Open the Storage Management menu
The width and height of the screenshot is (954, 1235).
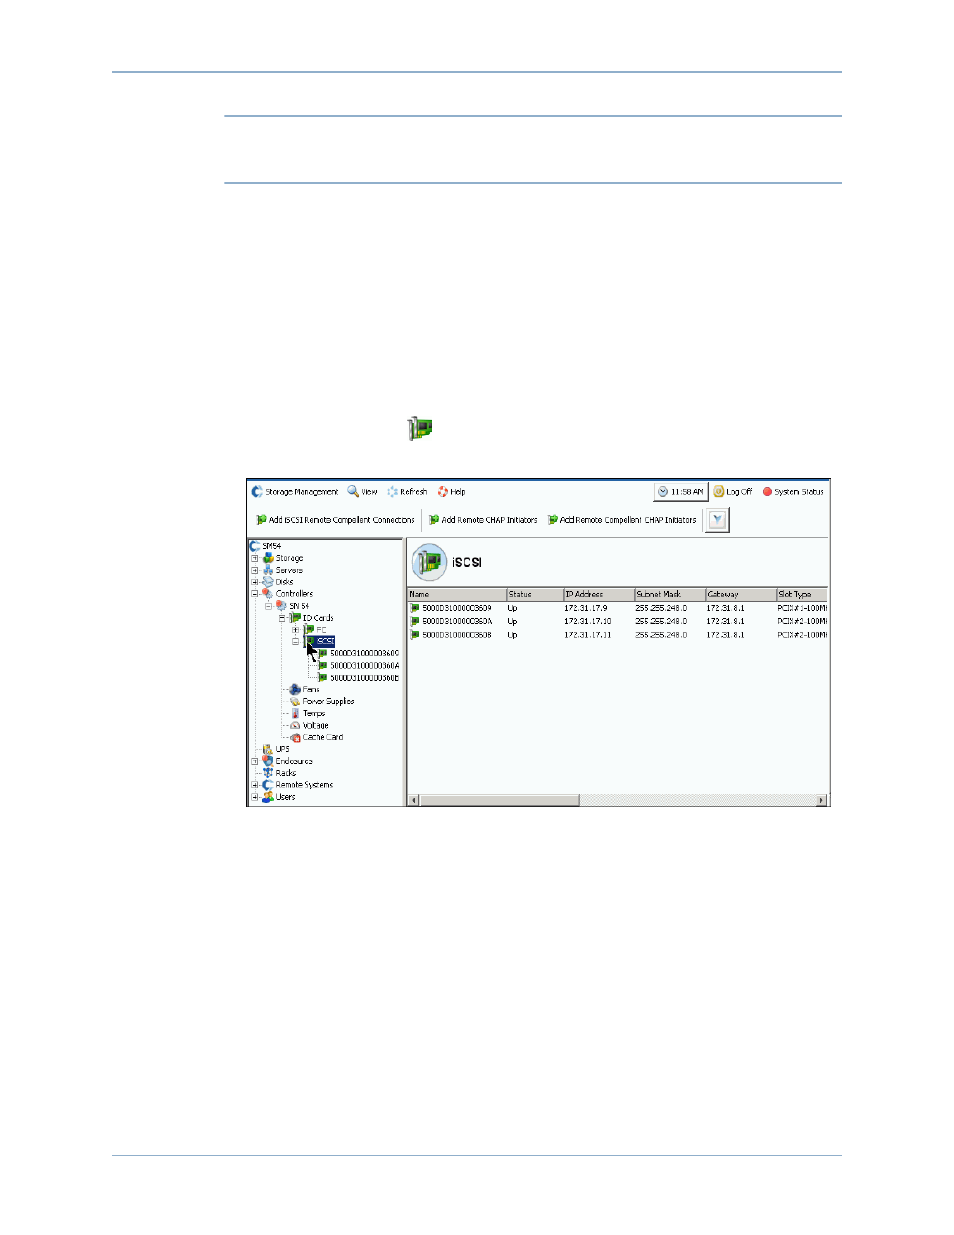pyautogui.click(x=295, y=492)
